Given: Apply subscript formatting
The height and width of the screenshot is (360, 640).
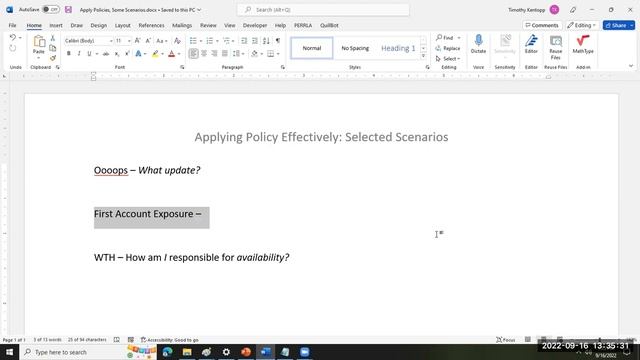Looking at the screenshot, I should pos(117,54).
